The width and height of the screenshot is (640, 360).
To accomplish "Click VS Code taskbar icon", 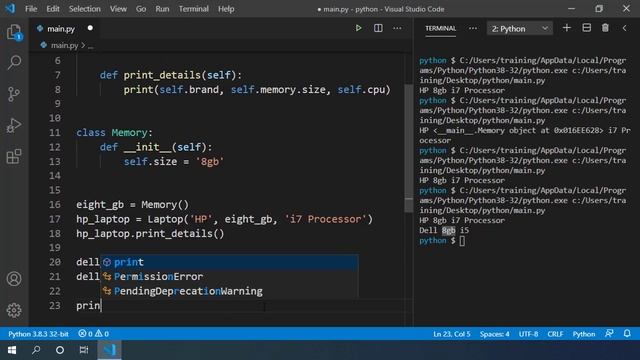I will 109,350.
